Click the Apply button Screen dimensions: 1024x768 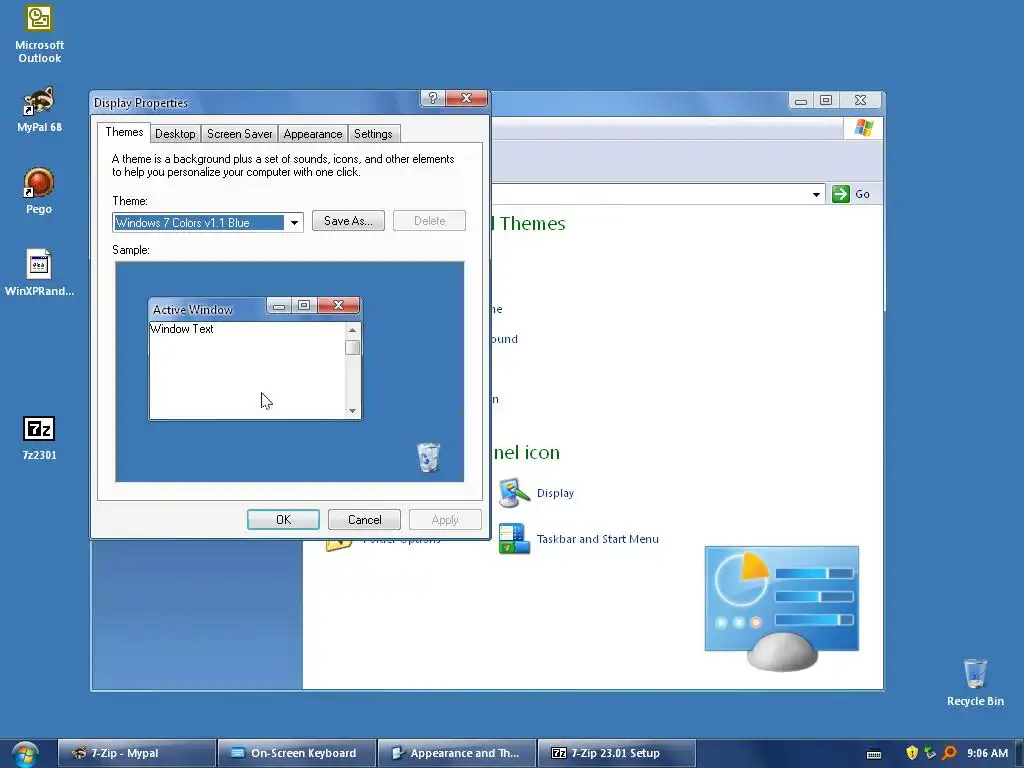[445, 520]
